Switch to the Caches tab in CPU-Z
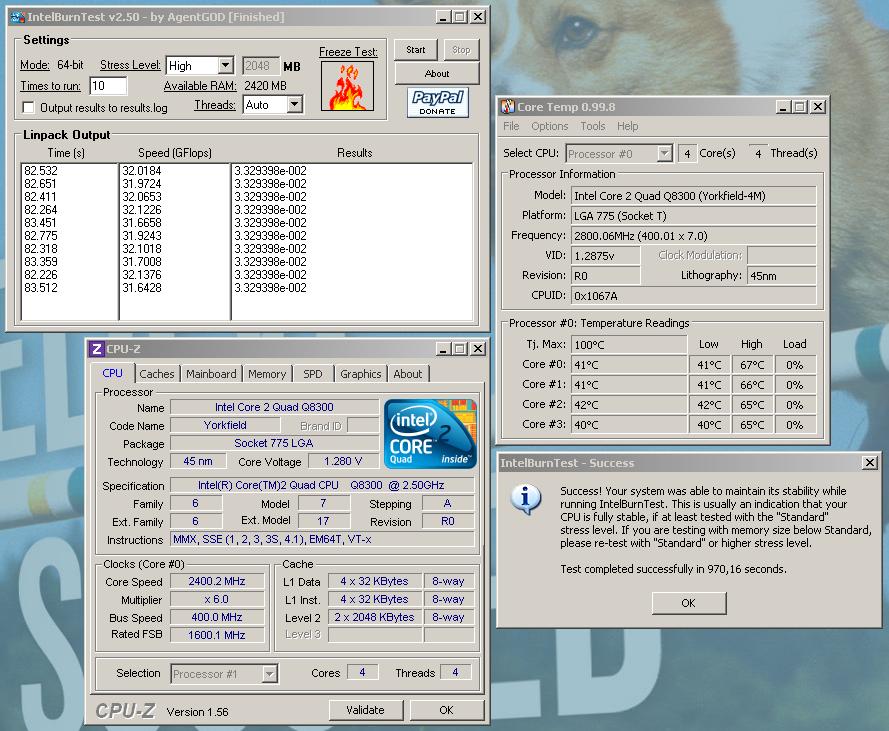The height and width of the screenshot is (731, 889). click(156, 374)
